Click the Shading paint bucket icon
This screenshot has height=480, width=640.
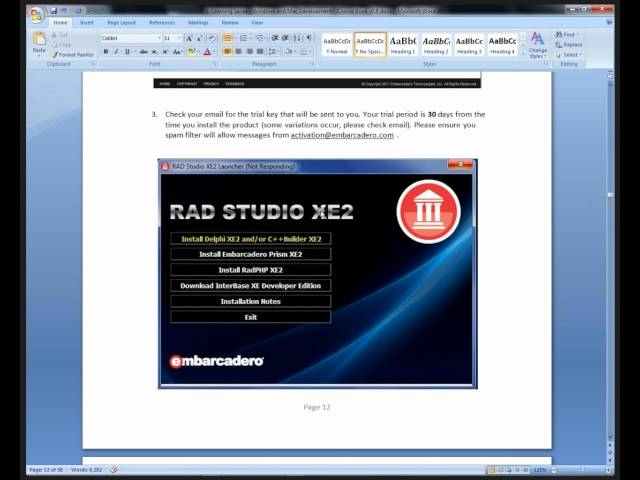click(289, 52)
